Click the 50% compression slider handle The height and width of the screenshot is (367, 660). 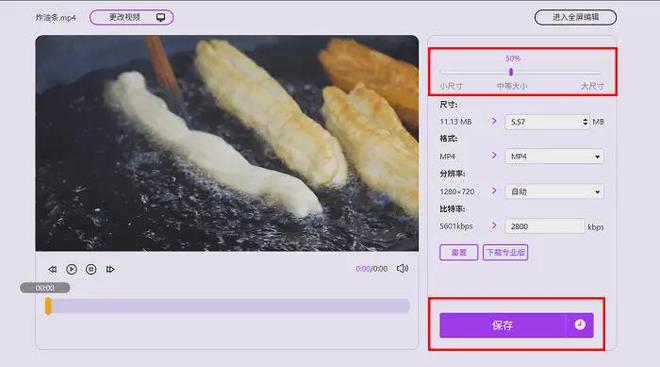511,72
